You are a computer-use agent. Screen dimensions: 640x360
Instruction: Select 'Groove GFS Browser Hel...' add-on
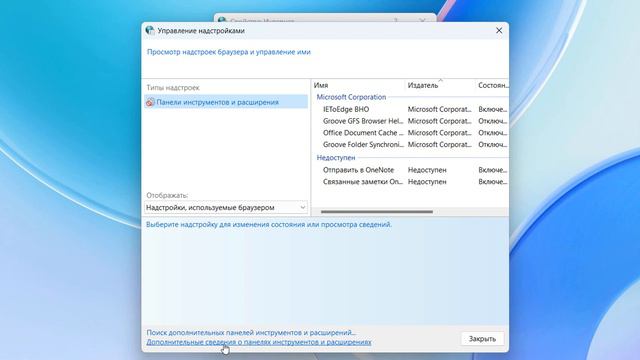point(363,121)
